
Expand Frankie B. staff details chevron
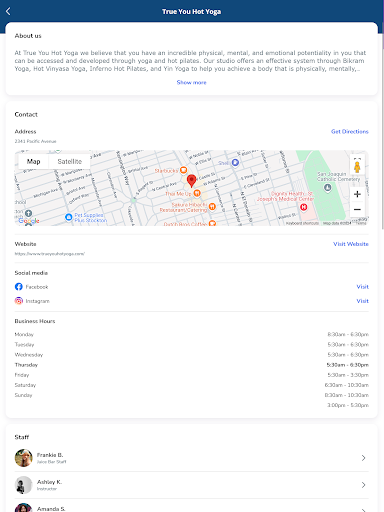coord(363,458)
